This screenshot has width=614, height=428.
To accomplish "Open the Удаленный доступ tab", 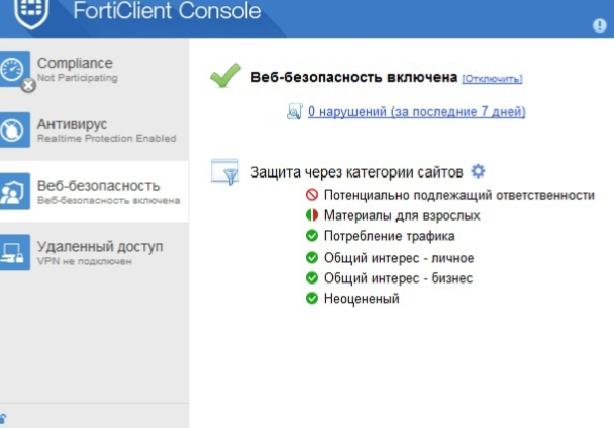I will point(94,253).
